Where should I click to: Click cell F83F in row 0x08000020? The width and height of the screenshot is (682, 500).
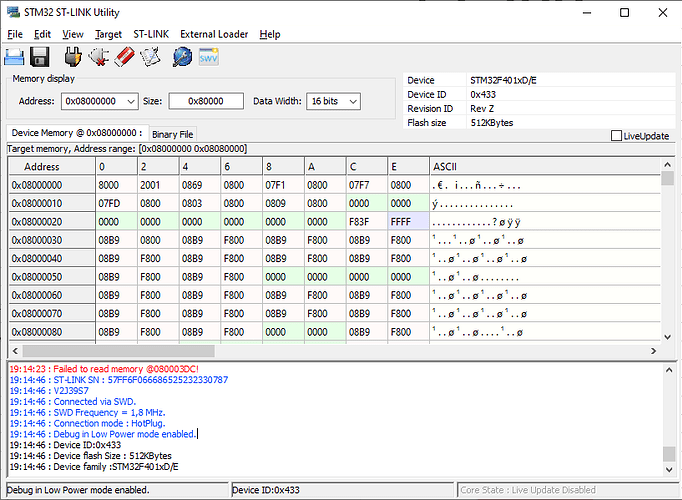click(x=367, y=222)
